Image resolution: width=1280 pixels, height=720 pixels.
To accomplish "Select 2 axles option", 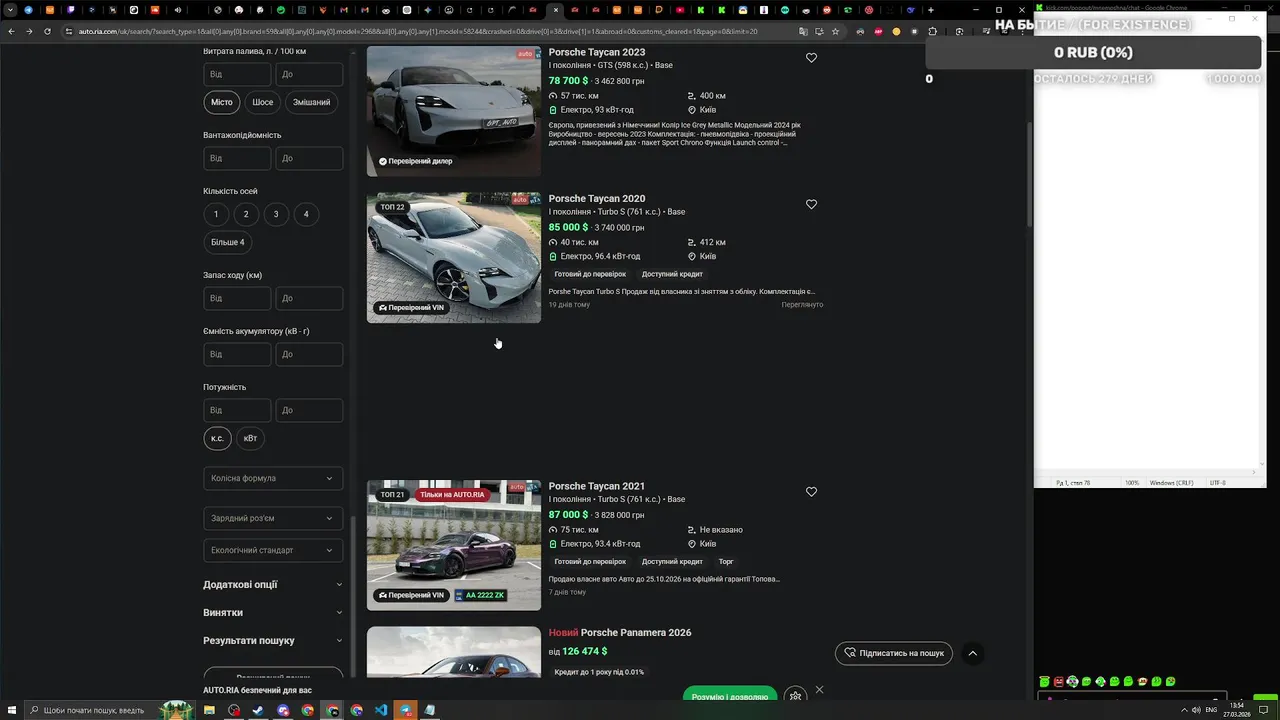I will tap(246, 214).
